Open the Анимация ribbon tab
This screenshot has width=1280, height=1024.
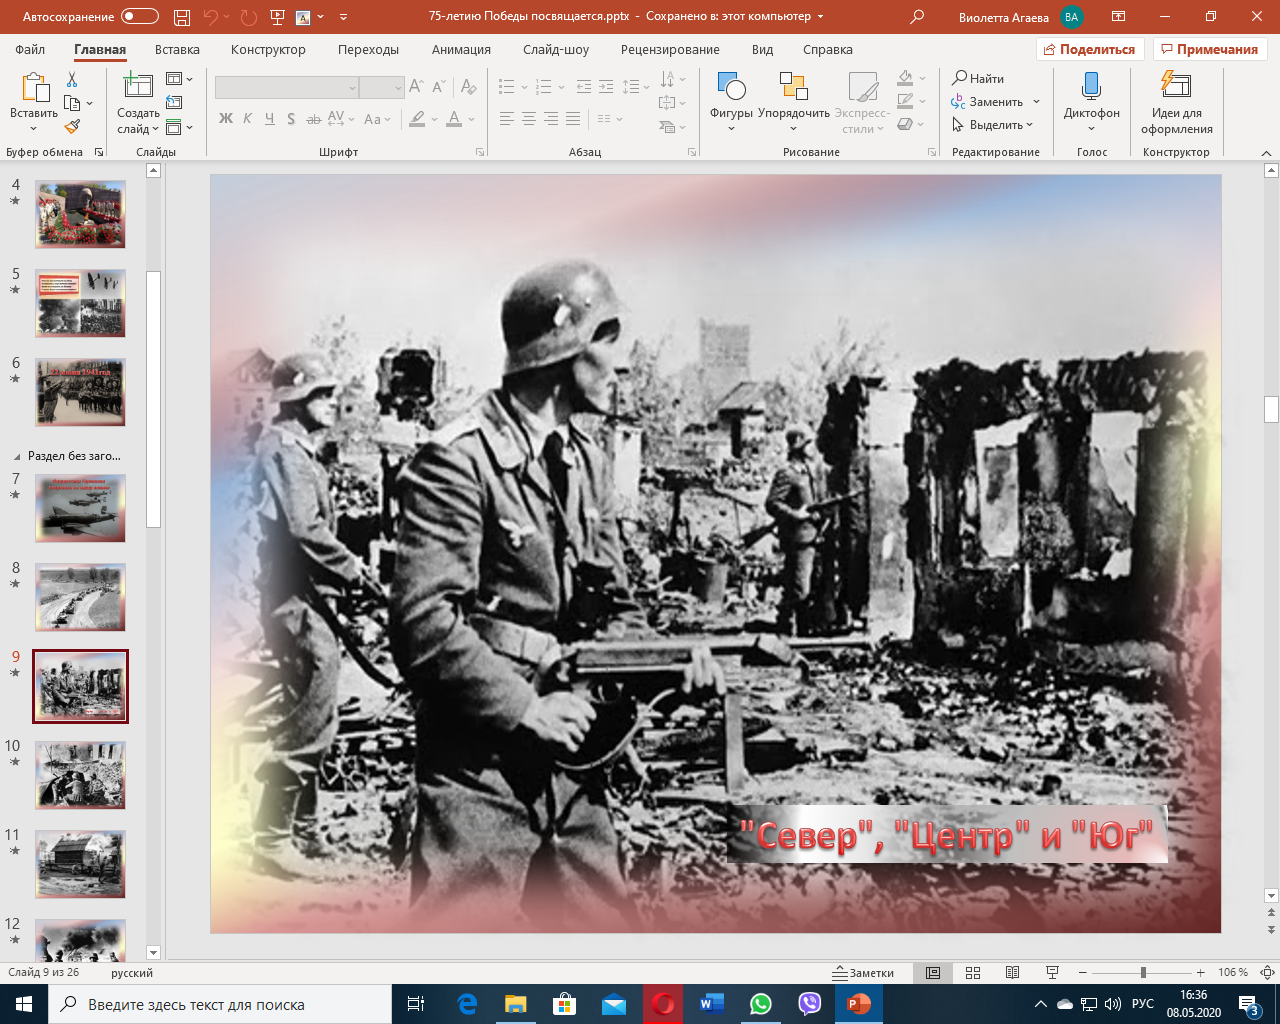click(x=461, y=50)
